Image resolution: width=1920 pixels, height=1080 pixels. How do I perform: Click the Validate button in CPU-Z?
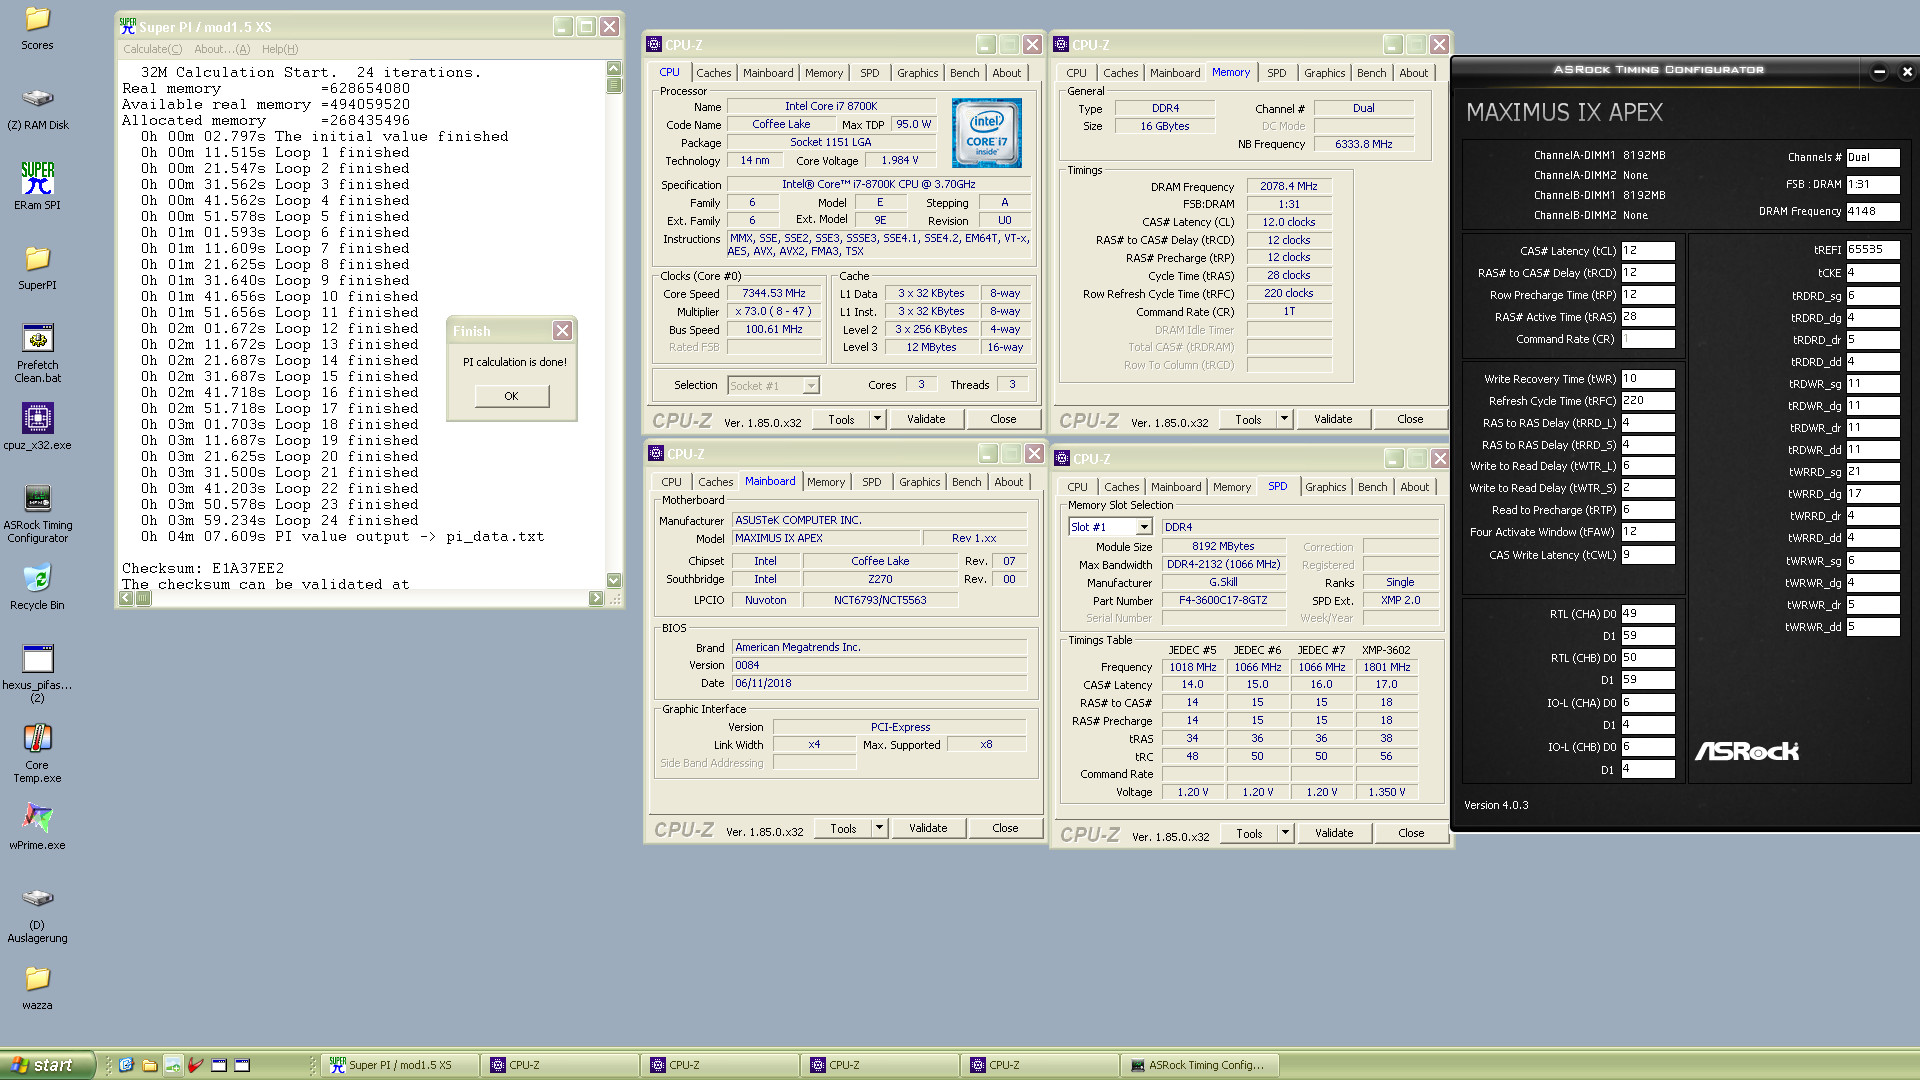[926, 418]
